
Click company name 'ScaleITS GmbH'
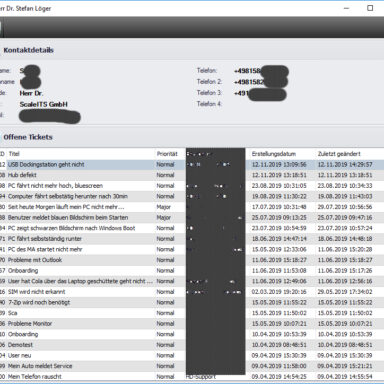[43, 104]
